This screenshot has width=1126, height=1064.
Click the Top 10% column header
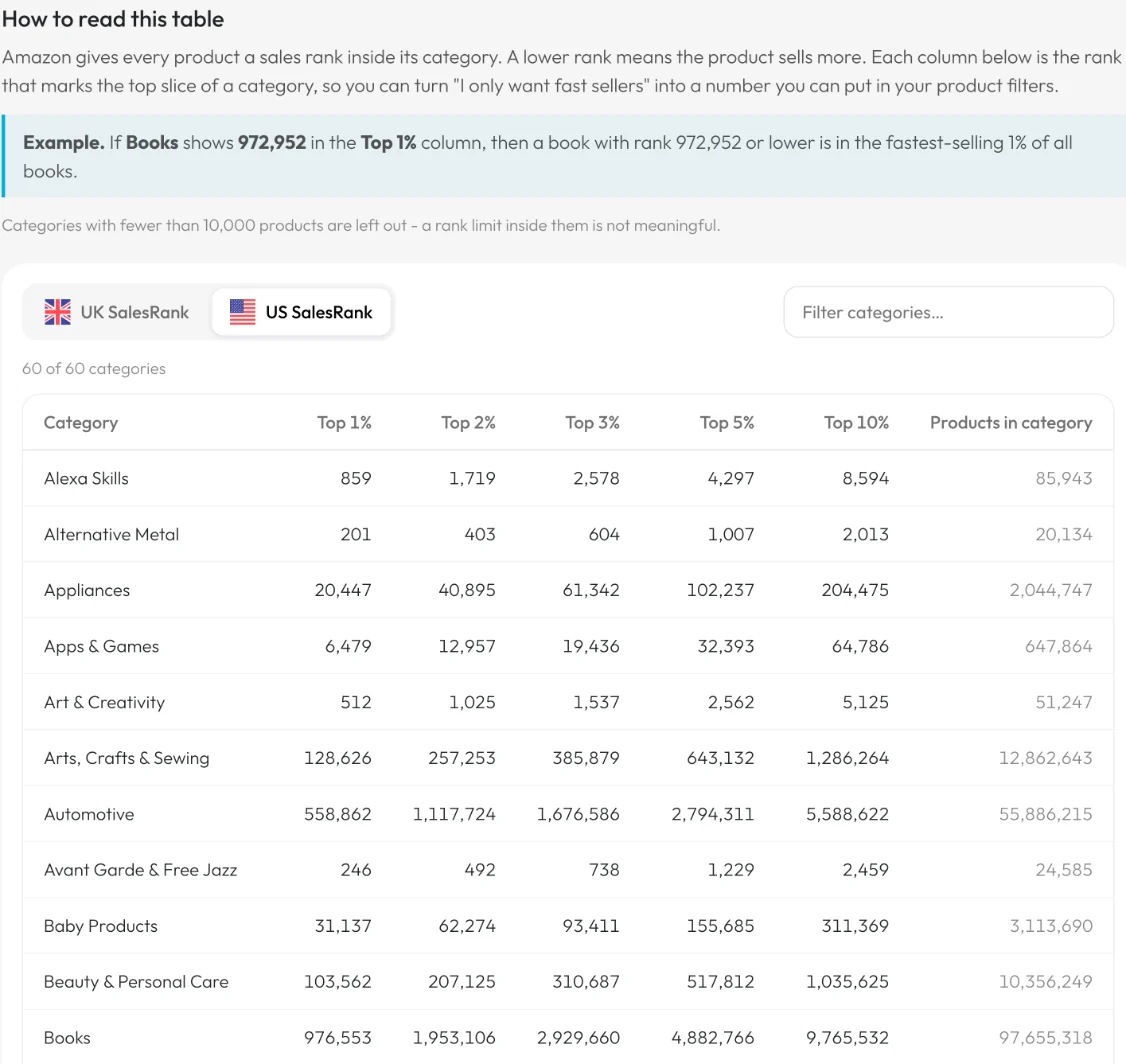(x=857, y=423)
